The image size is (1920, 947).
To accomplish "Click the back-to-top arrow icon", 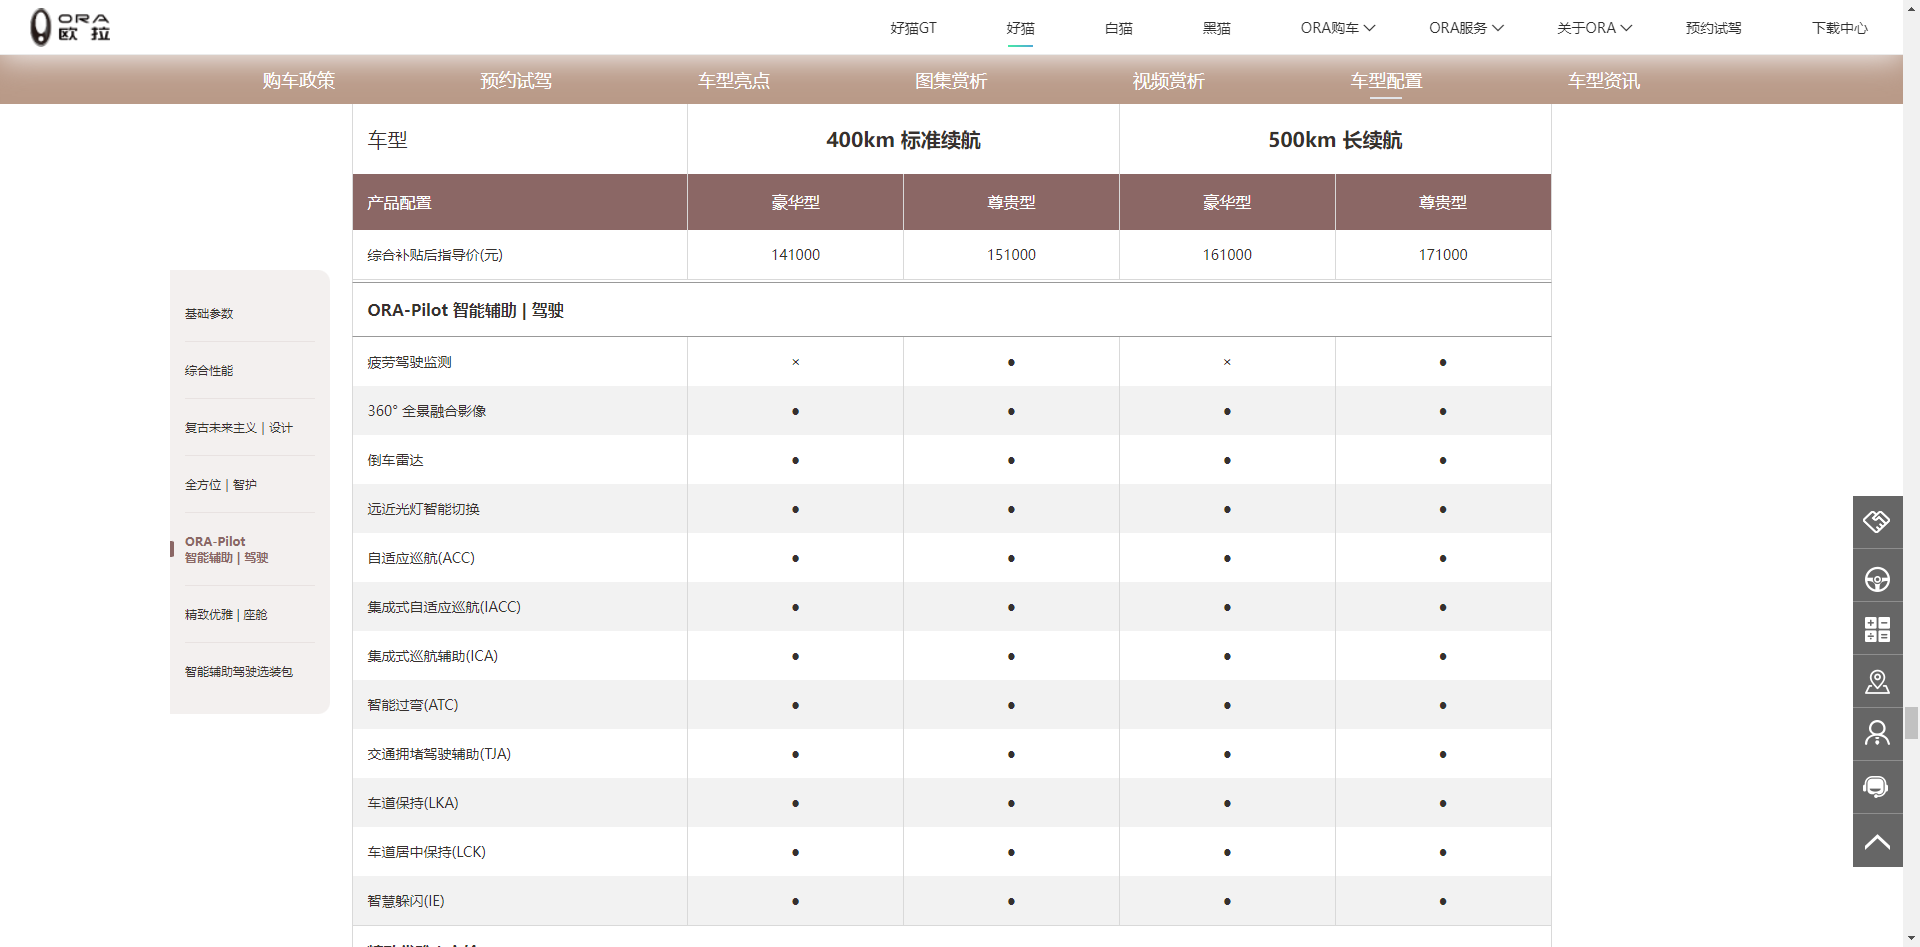I will pos(1877,841).
